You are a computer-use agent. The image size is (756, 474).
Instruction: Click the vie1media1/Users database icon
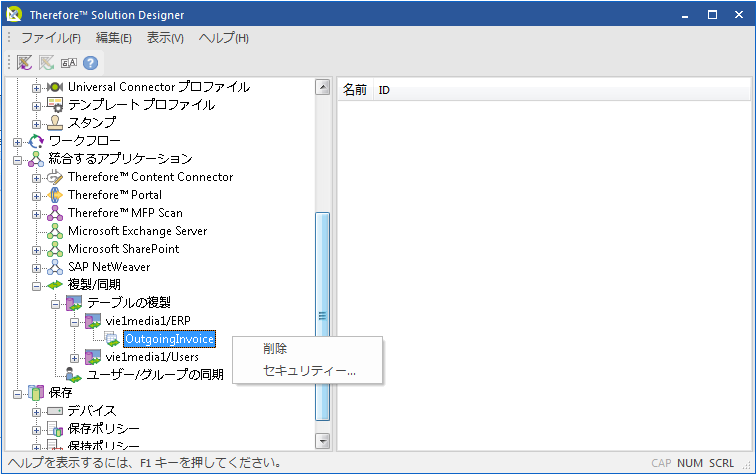[x=93, y=357]
